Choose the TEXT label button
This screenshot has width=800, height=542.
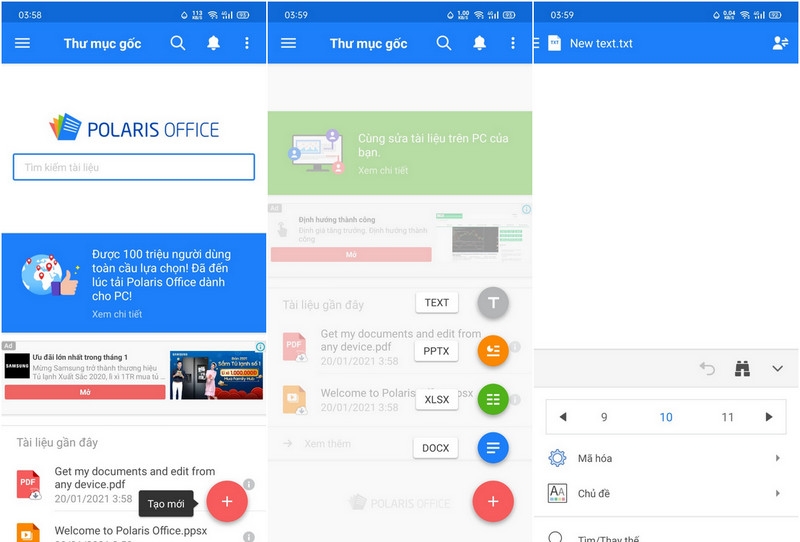(437, 303)
